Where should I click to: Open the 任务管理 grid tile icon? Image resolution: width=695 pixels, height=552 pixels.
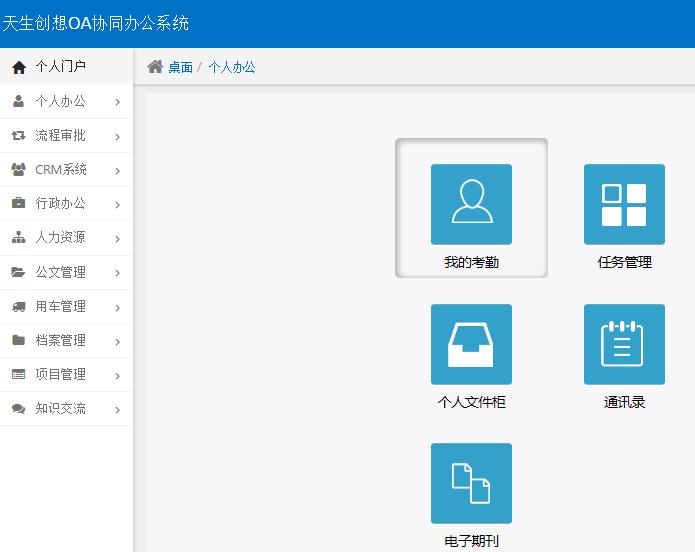(624, 204)
